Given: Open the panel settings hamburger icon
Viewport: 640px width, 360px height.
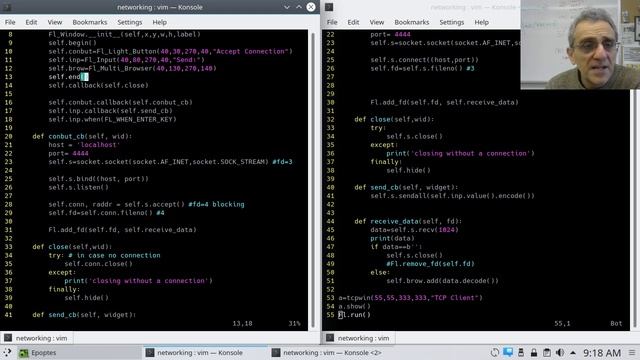Looking at the screenshot, I should point(632,353).
